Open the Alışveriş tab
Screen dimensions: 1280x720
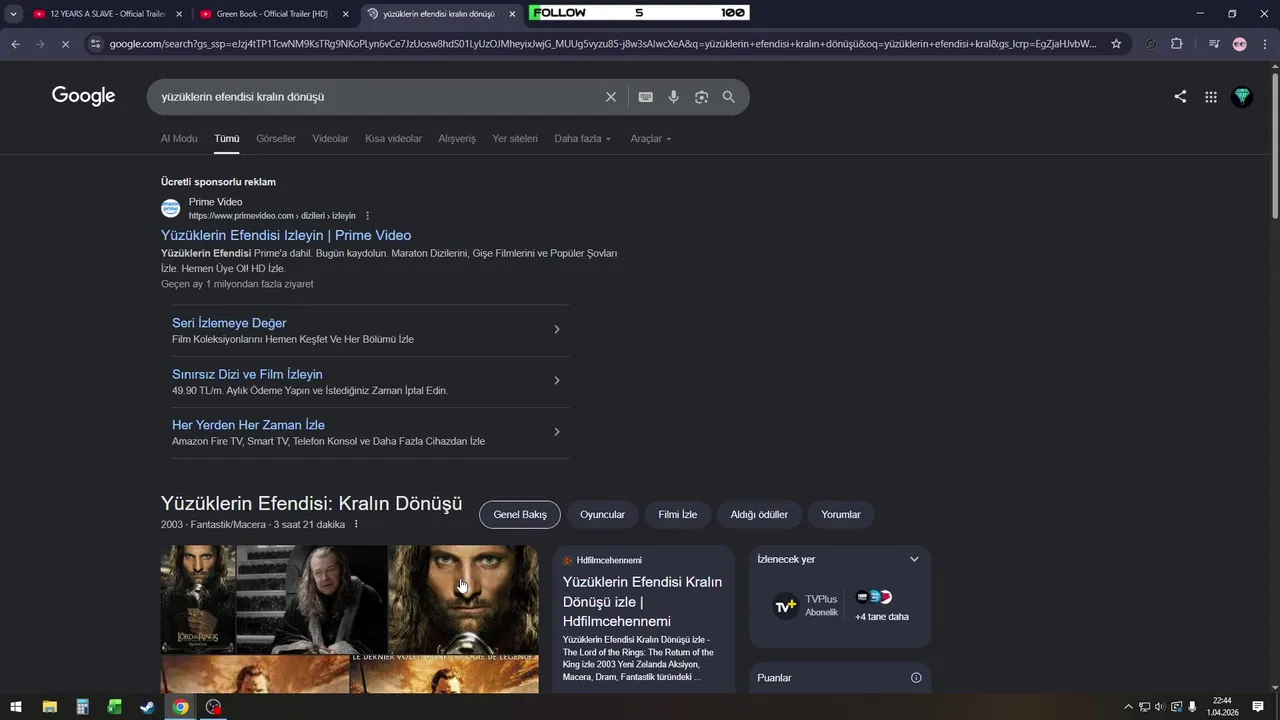point(457,139)
